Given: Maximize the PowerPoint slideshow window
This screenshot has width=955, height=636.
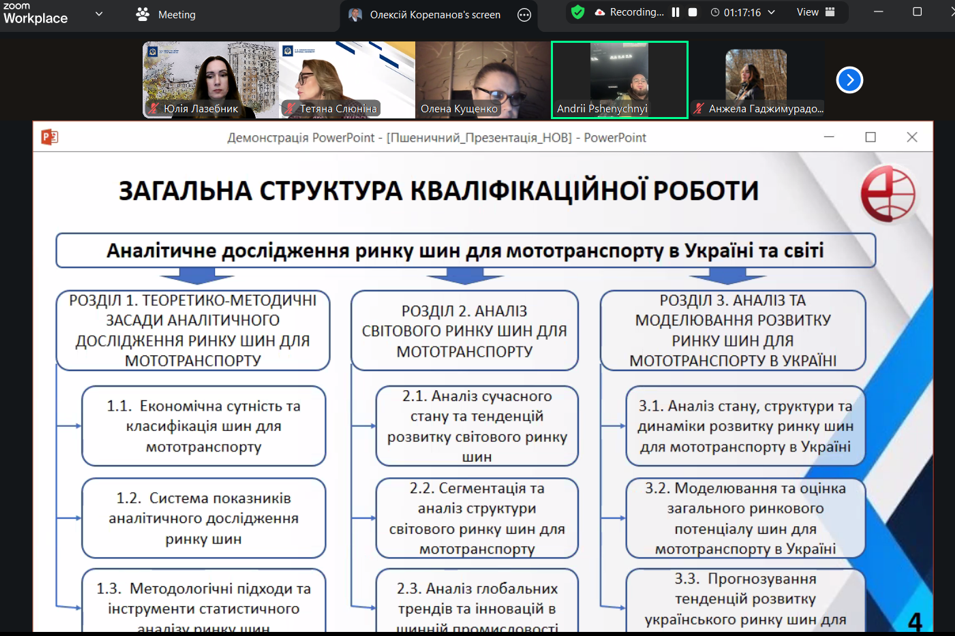Looking at the screenshot, I should pos(870,137).
